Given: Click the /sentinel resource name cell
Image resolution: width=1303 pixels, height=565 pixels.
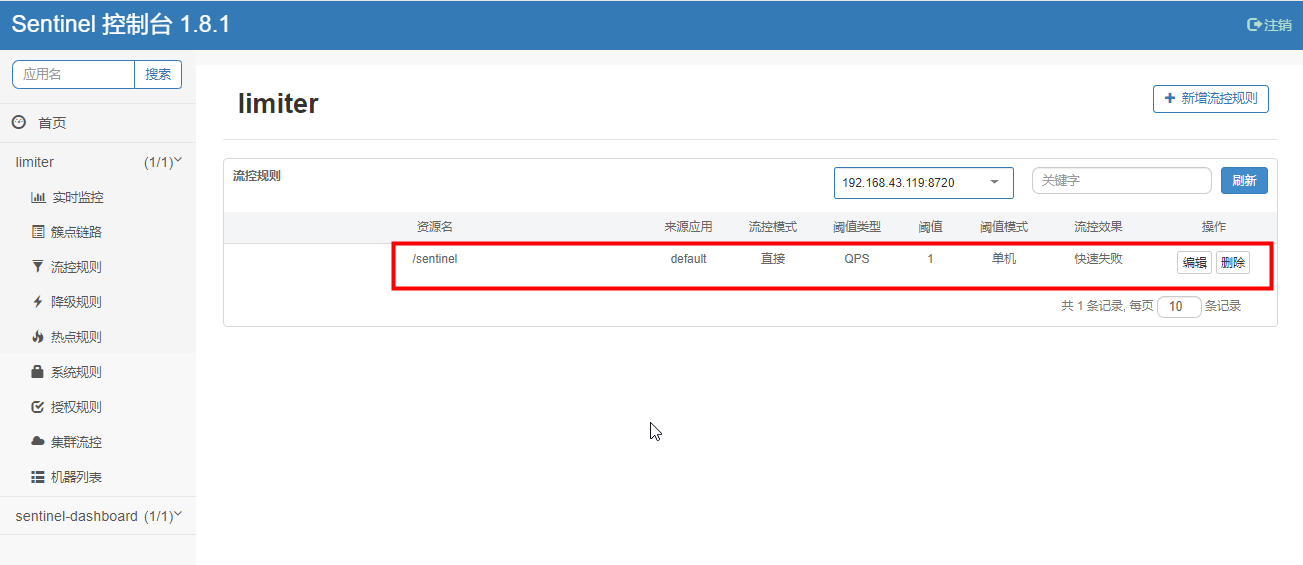Looking at the screenshot, I should coord(435,259).
